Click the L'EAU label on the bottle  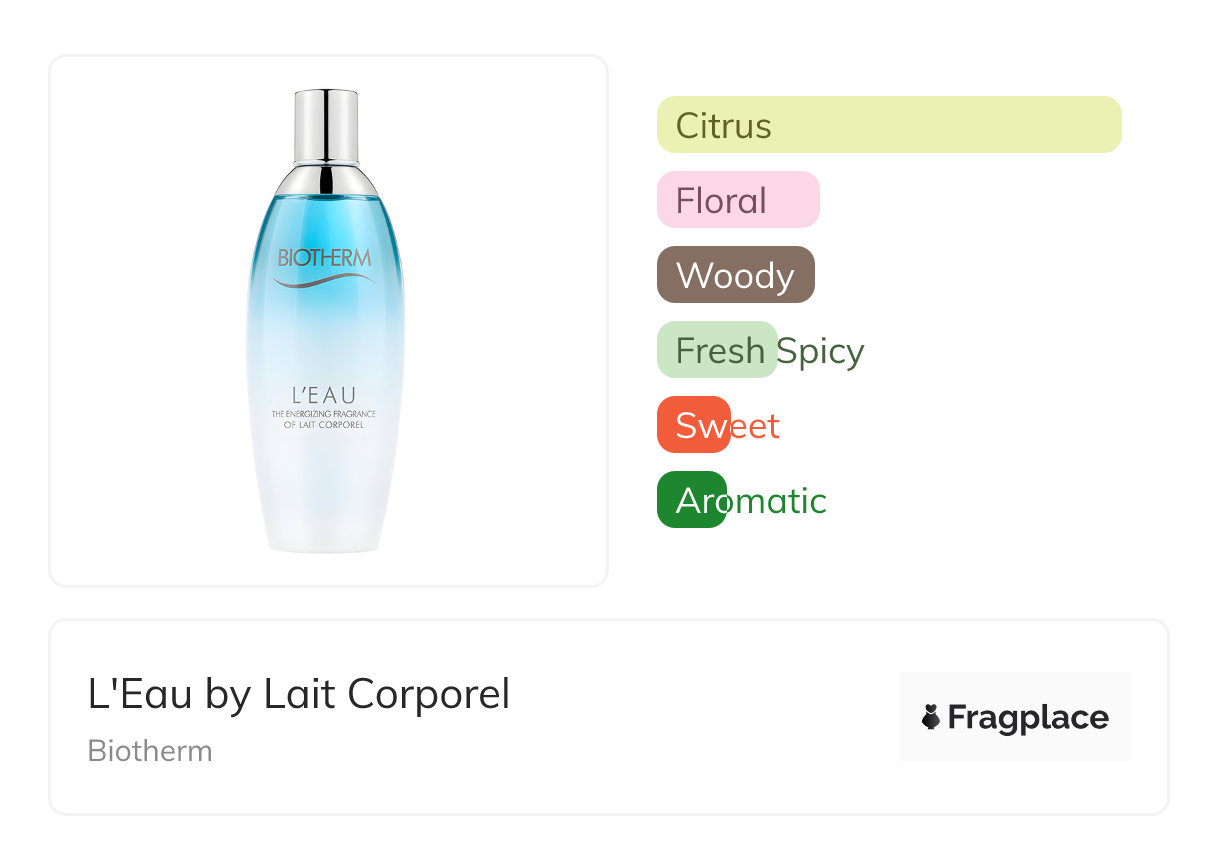(324, 395)
